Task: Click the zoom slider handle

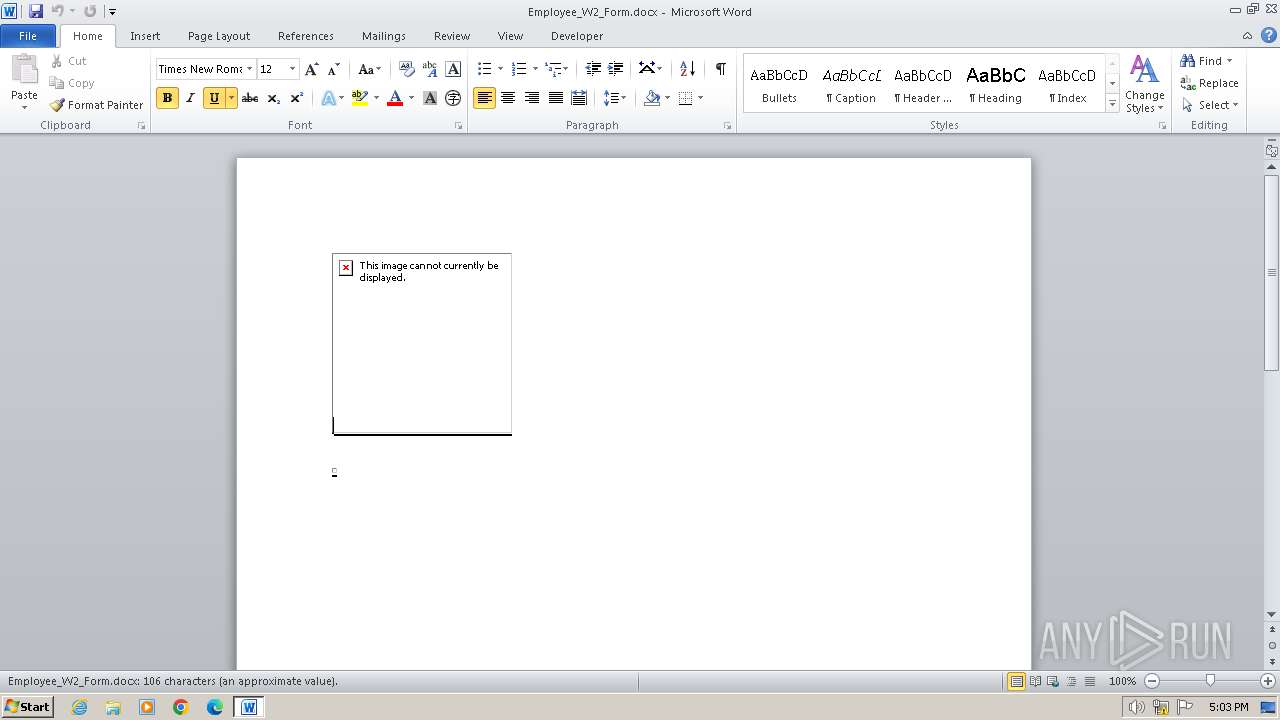Action: click(x=1210, y=681)
